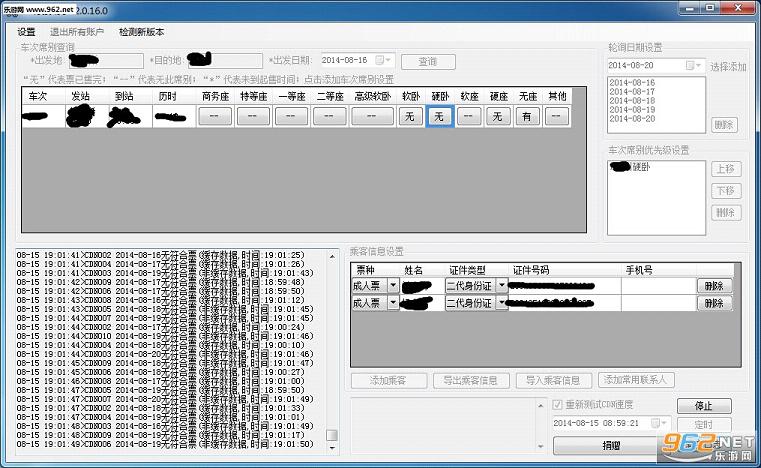Click the 特等座 cell button
Screen dimensions: 761x468
[x=253, y=117]
